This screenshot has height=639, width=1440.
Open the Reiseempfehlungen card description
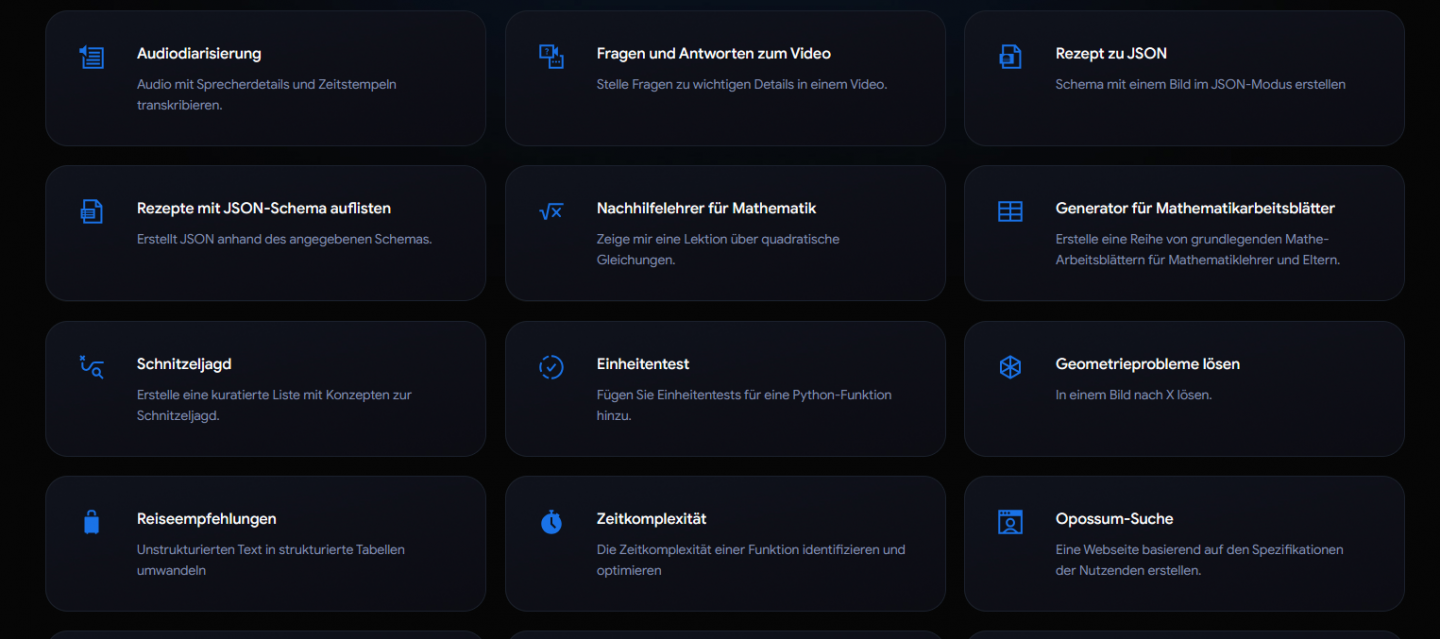(270, 560)
